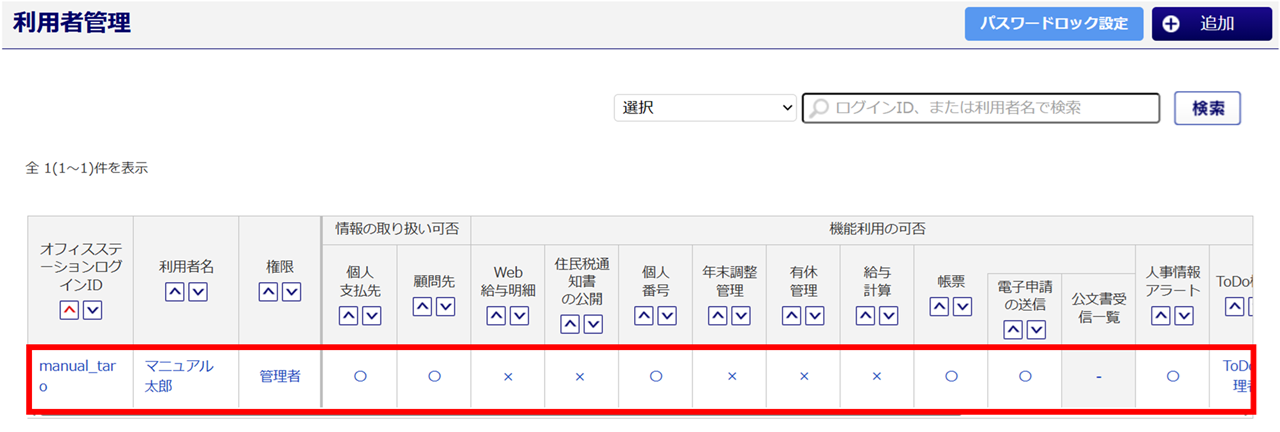The height and width of the screenshot is (432, 1280).
Task: Sort 給与計算 column descending
Action: click(889, 316)
